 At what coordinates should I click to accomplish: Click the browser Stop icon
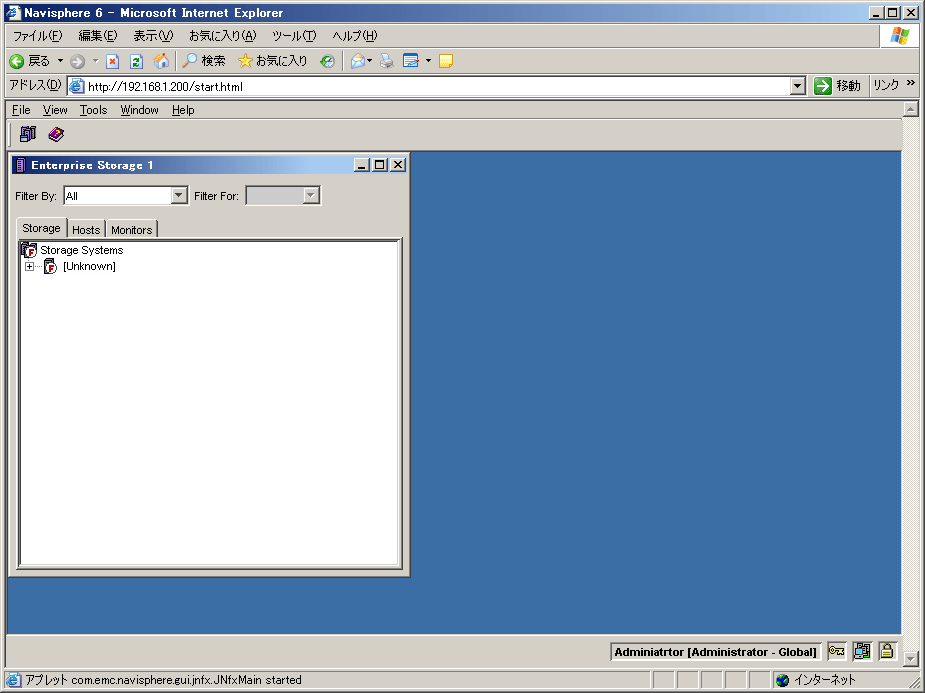click(113, 61)
